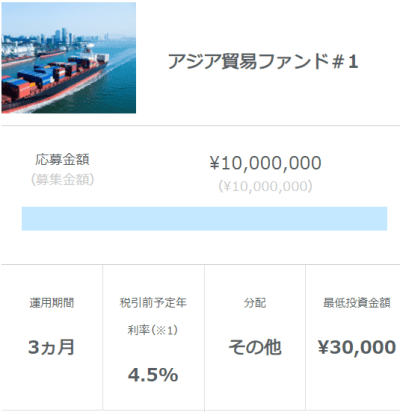The height and width of the screenshot is (412, 400).
Task: Select the 応募金額 label
Action: point(62,159)
